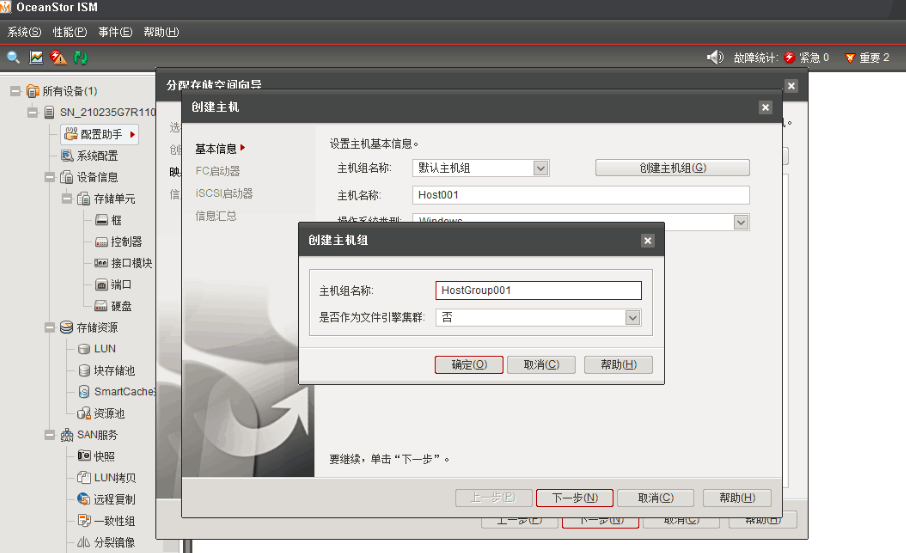Click the Host001 host name field

(x=581, y=195)
